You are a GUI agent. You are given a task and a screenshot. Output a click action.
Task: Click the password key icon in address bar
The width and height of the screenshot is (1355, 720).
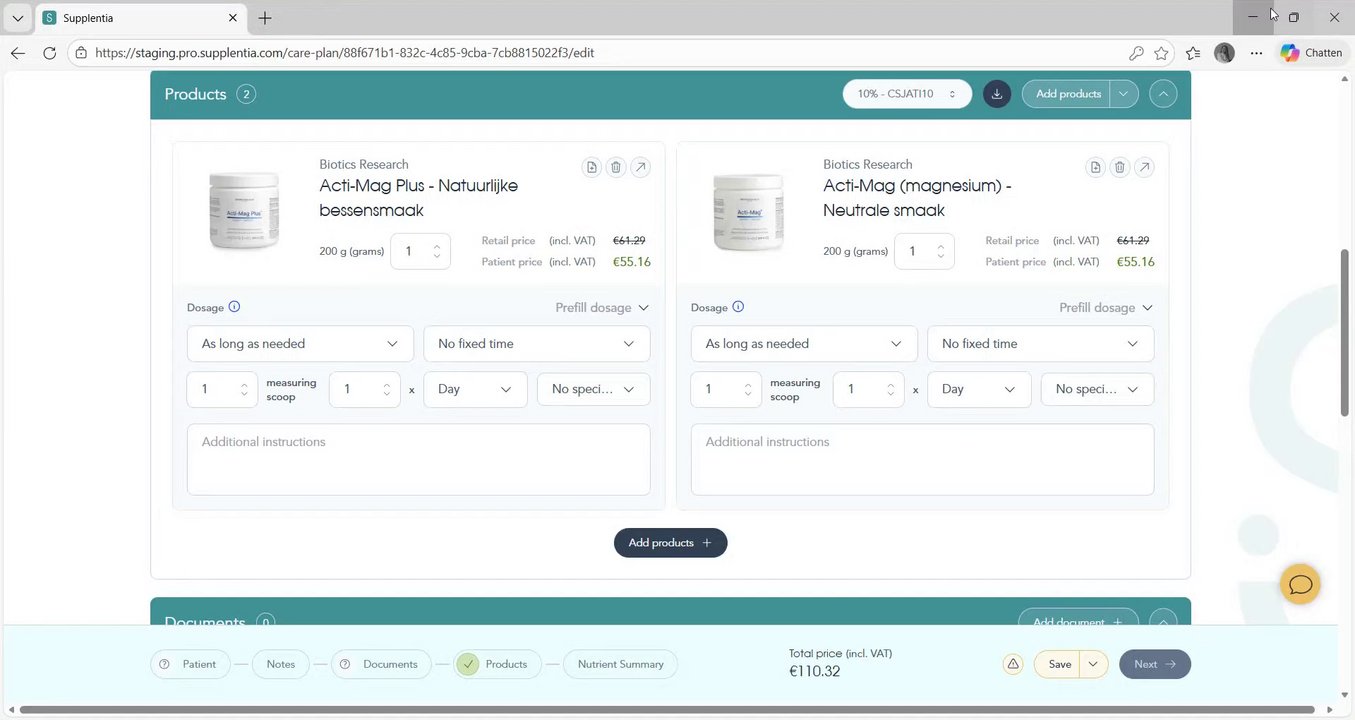click(1136, 53)
